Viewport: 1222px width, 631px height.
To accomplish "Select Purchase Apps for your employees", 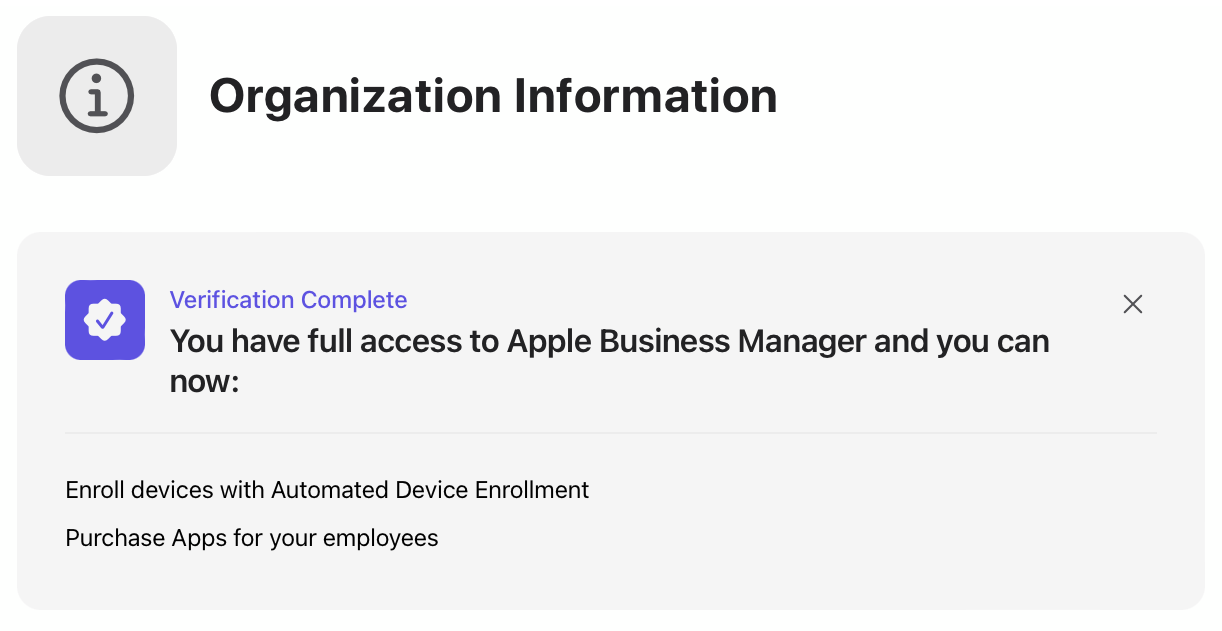I will 251,538.
